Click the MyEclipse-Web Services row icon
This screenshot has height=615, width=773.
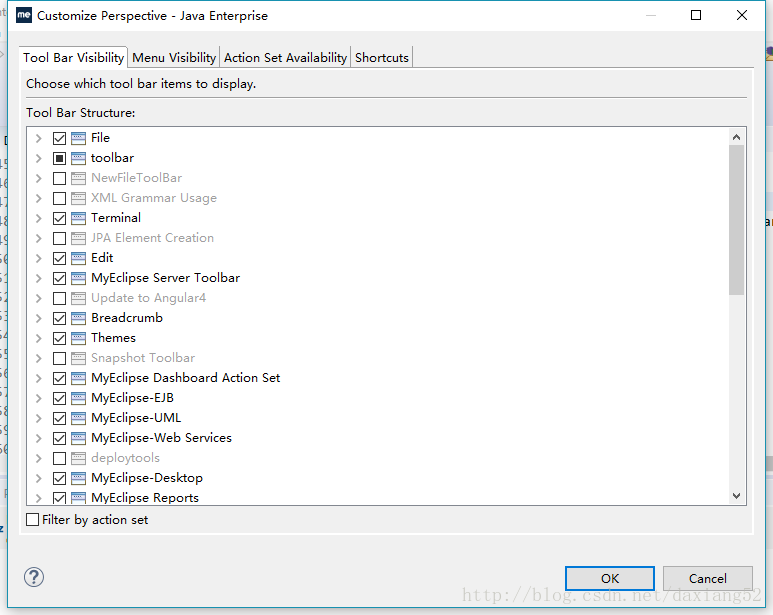[x=78, y=439]
